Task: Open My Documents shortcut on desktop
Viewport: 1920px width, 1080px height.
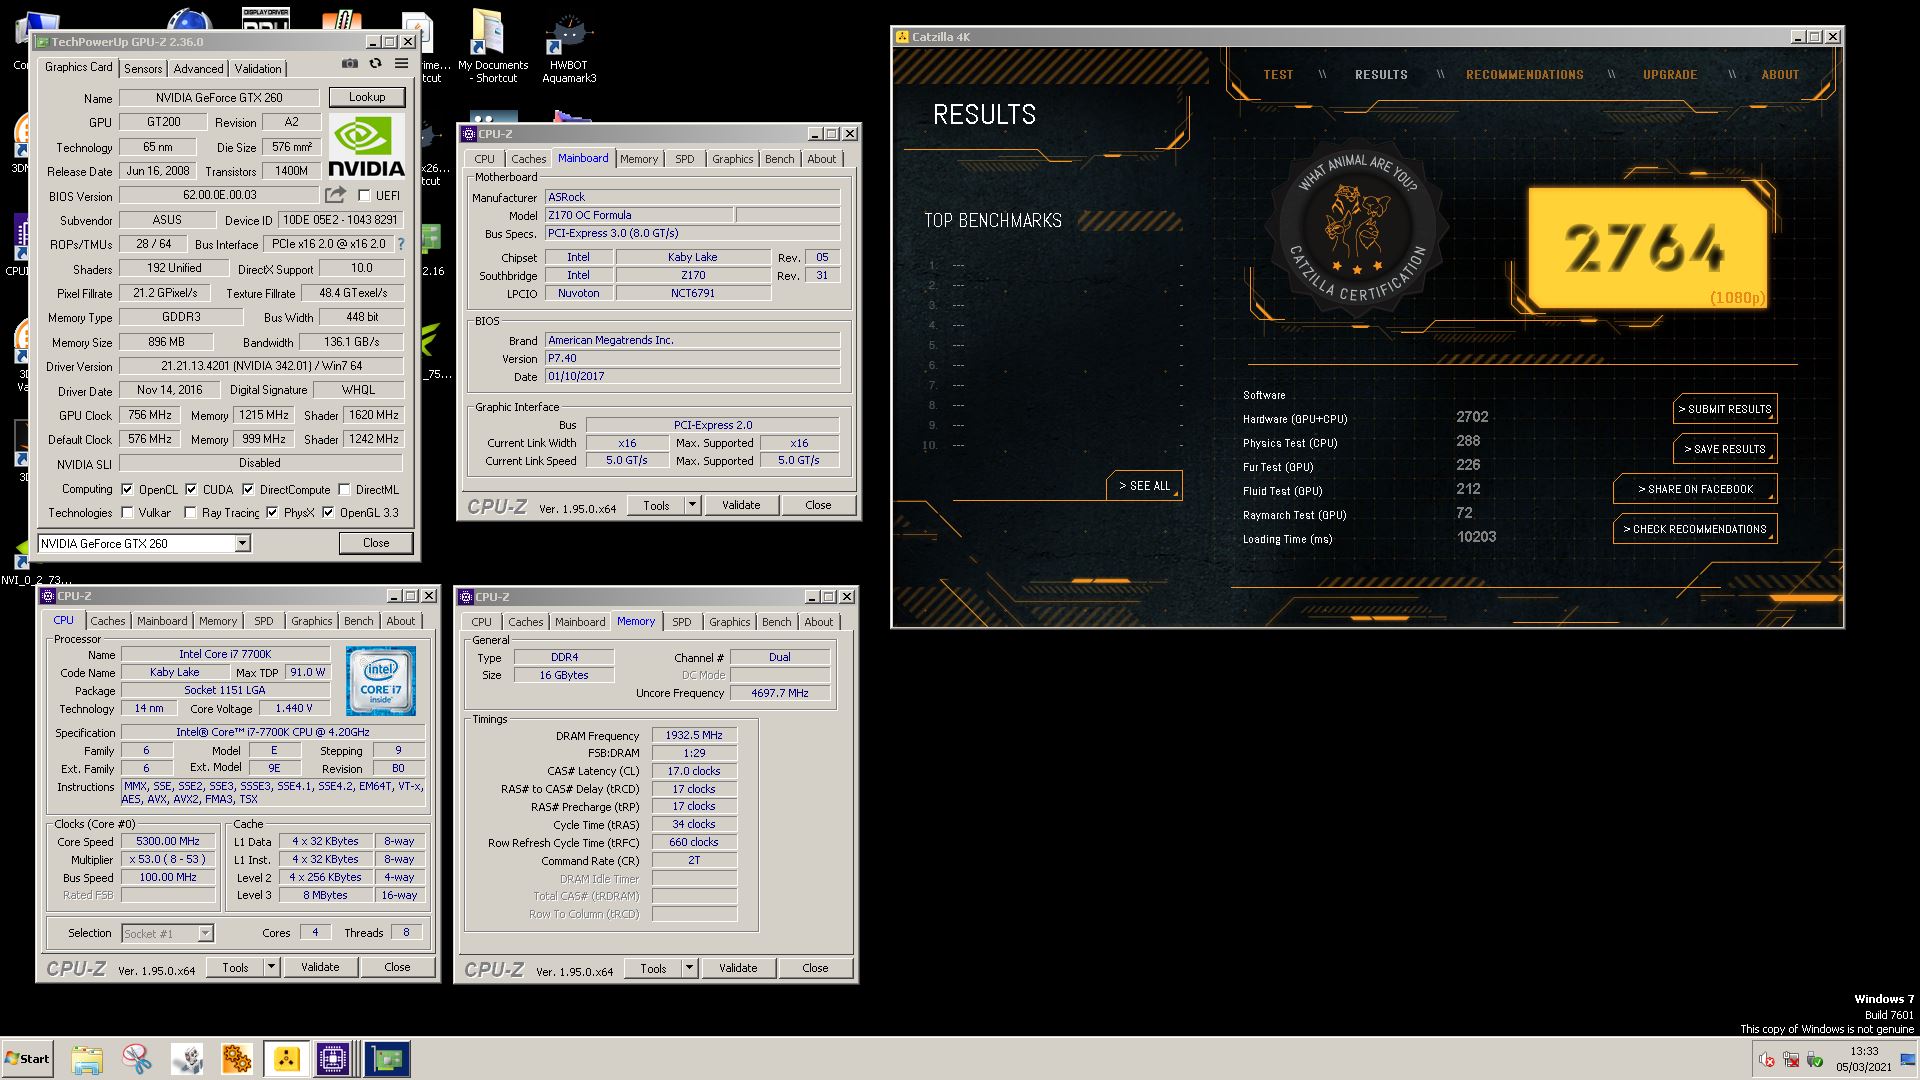Action: pos(493,47)
